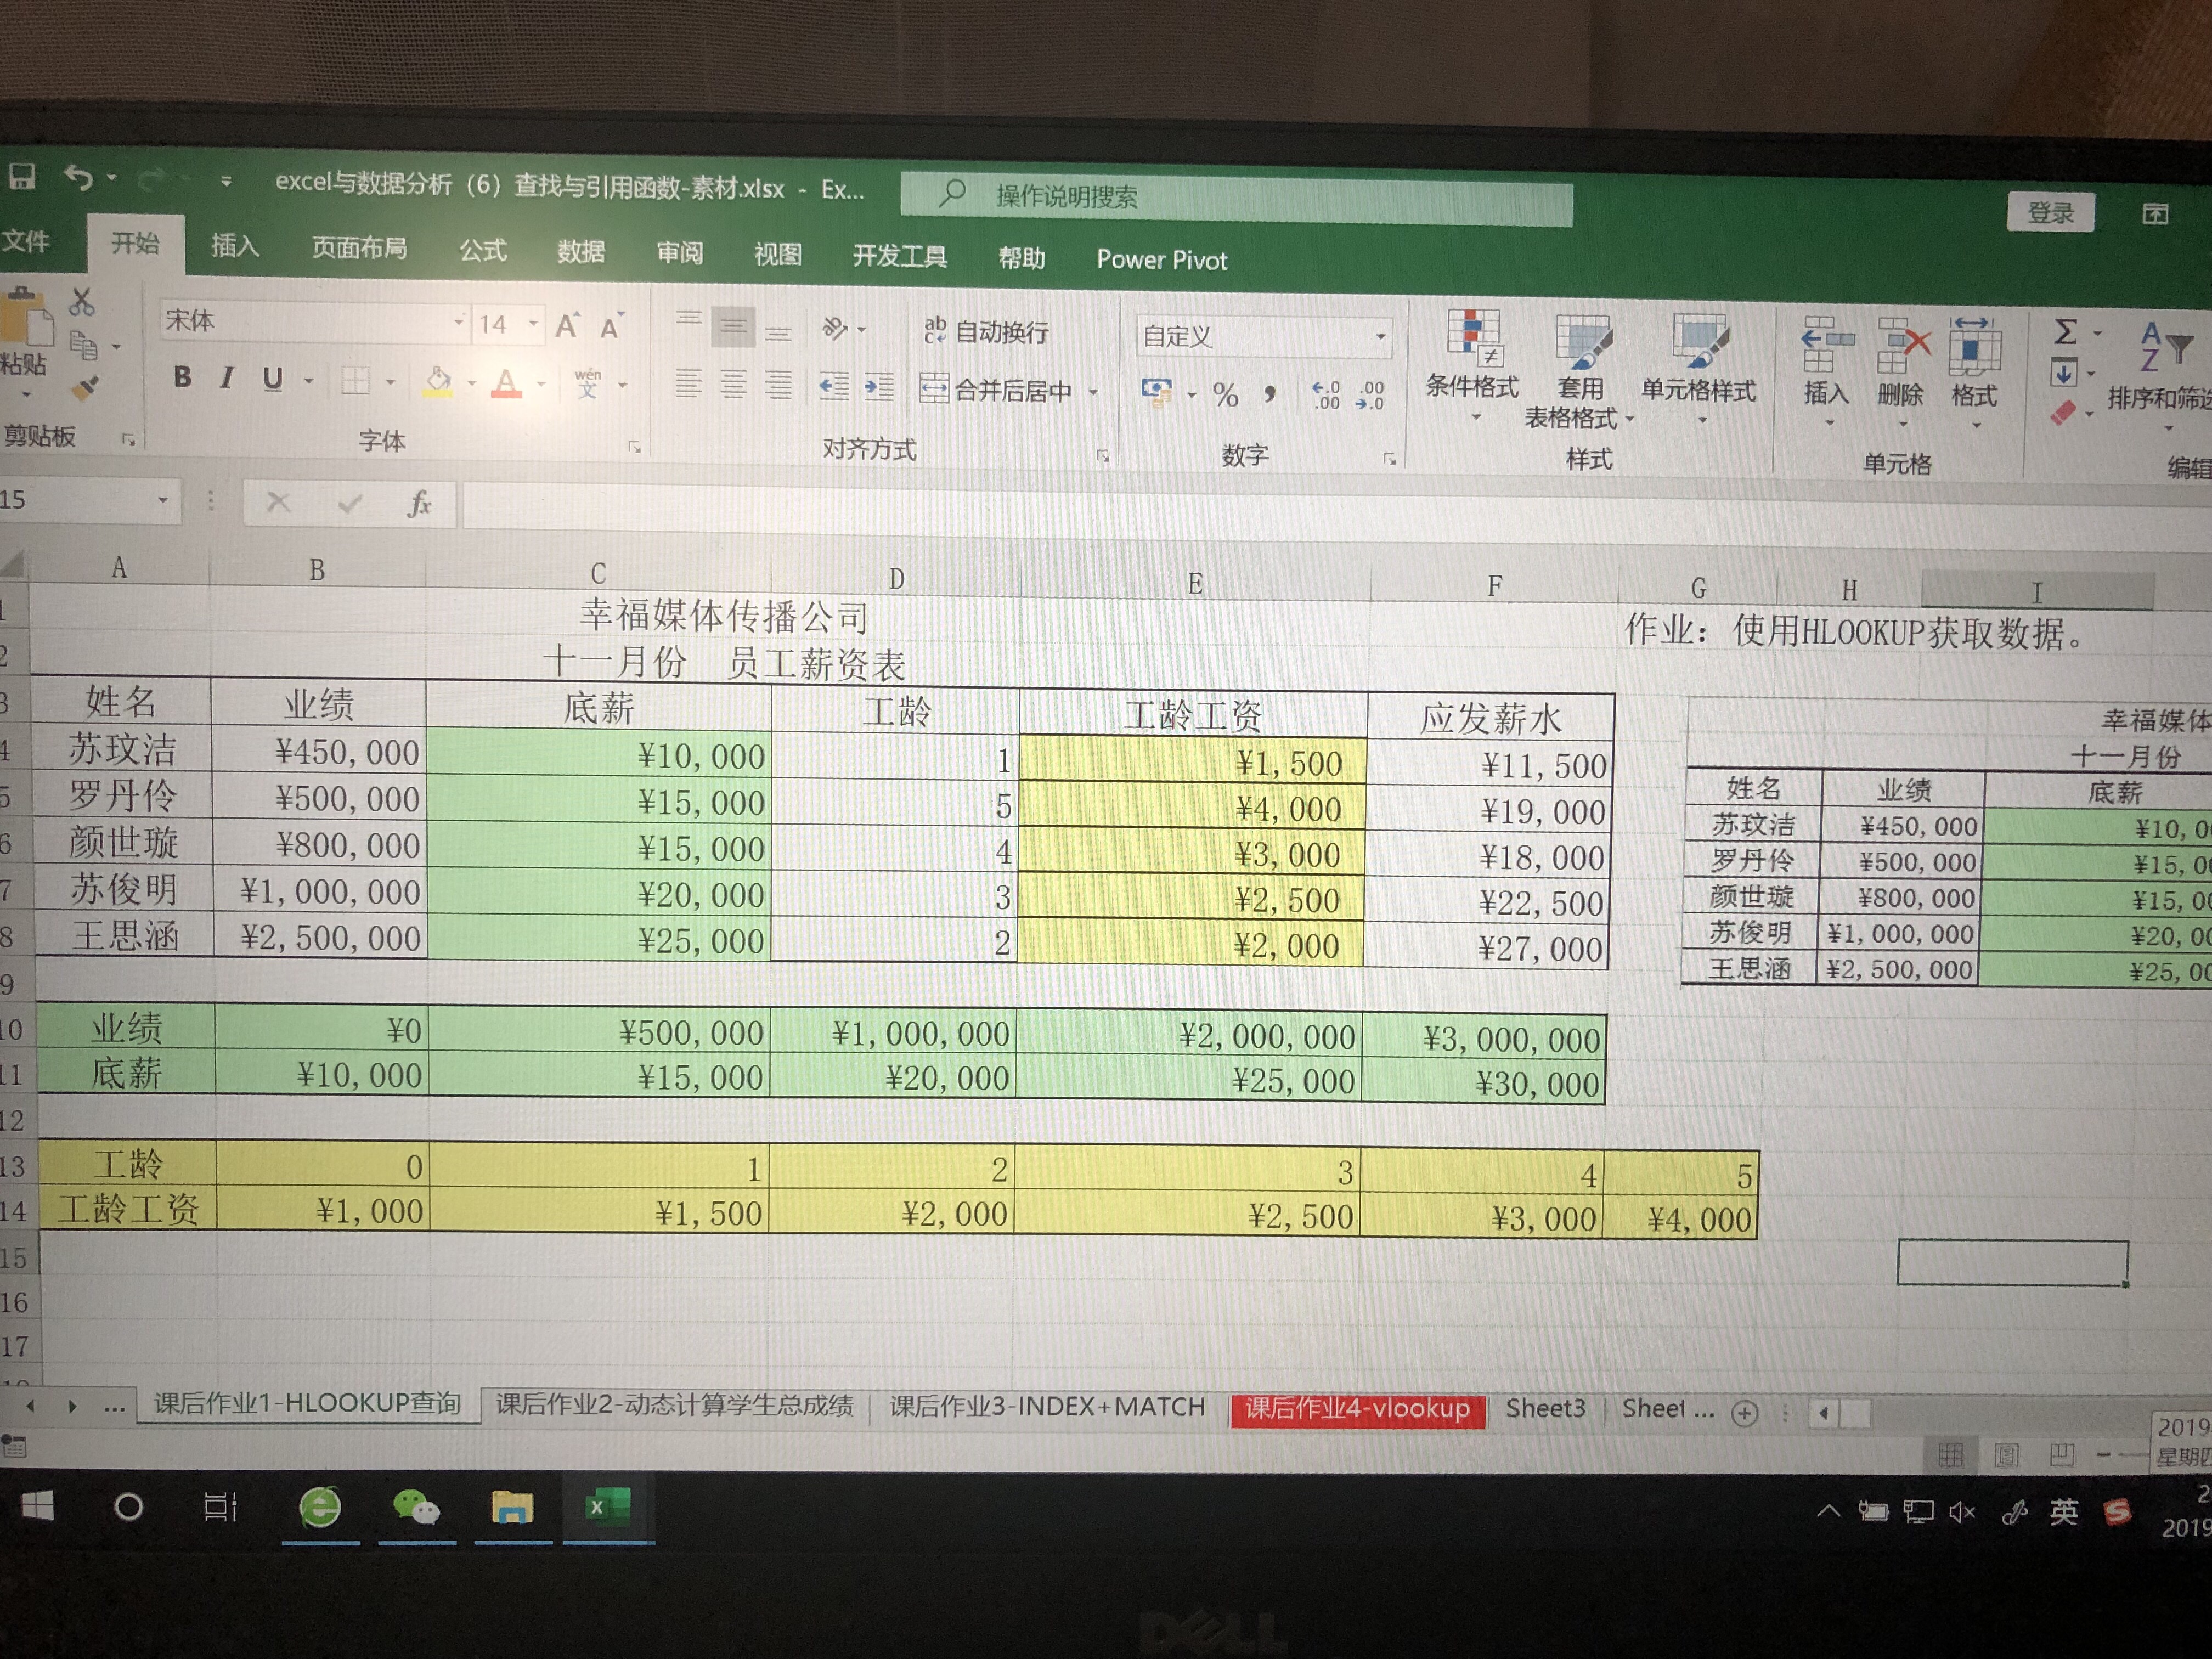Click the Insert Function fx icon
This screenshot has height=1659, width=2212.
(419, 504)
